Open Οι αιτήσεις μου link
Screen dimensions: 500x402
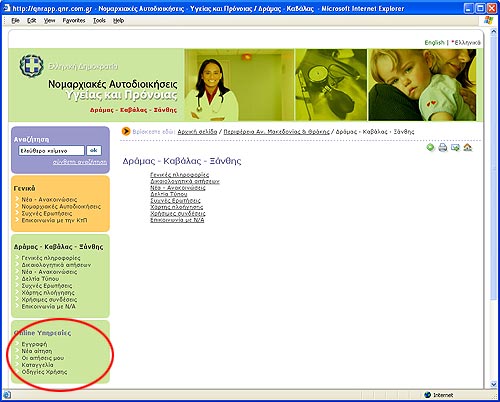tap(43, 358)
